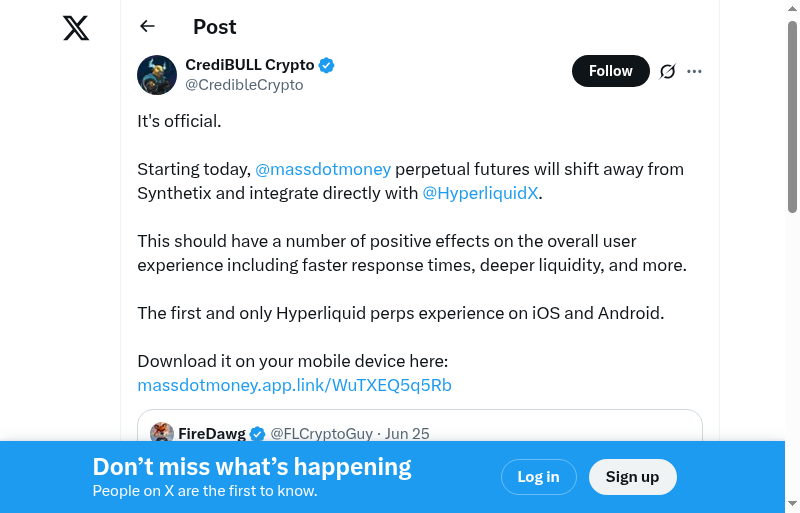Viewport: 800px width, 513px height.
Task: Click FireDawg's verified badge
Action: tap(258, 433)
